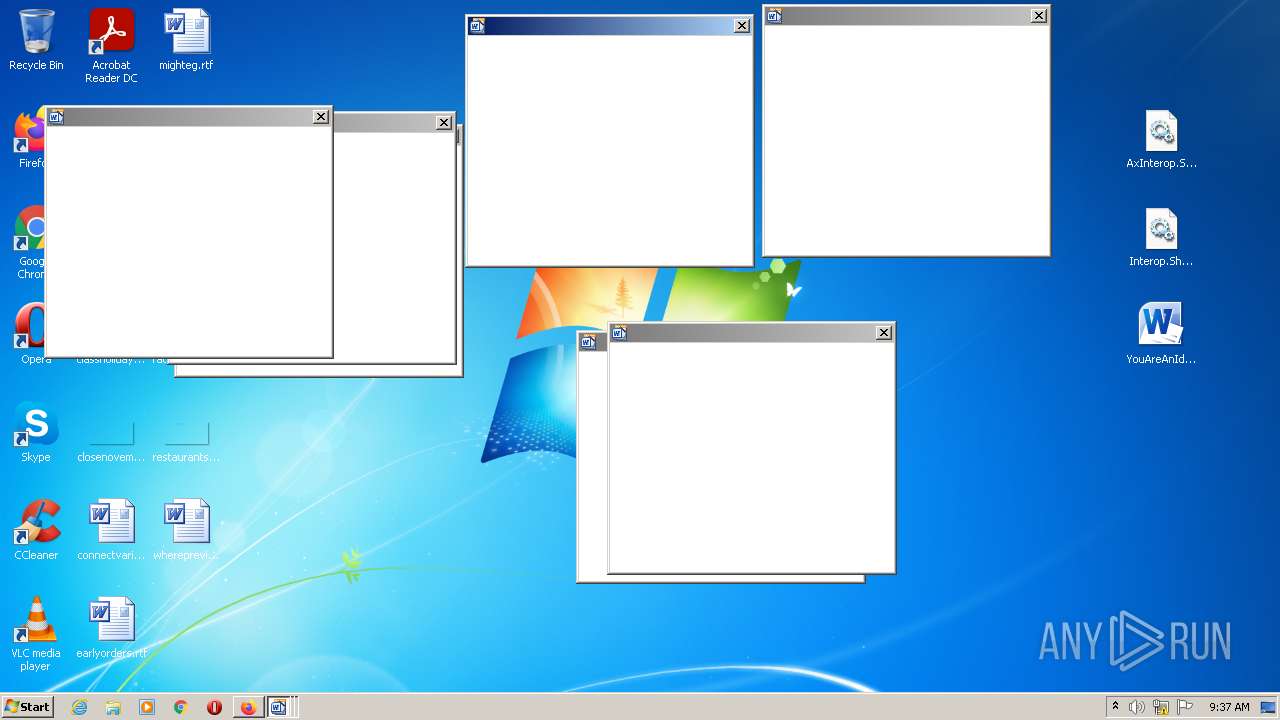Select the earlyorder.rtf document icon
The height and width of the screenshot is (720, 1280).
click(111, 628)
